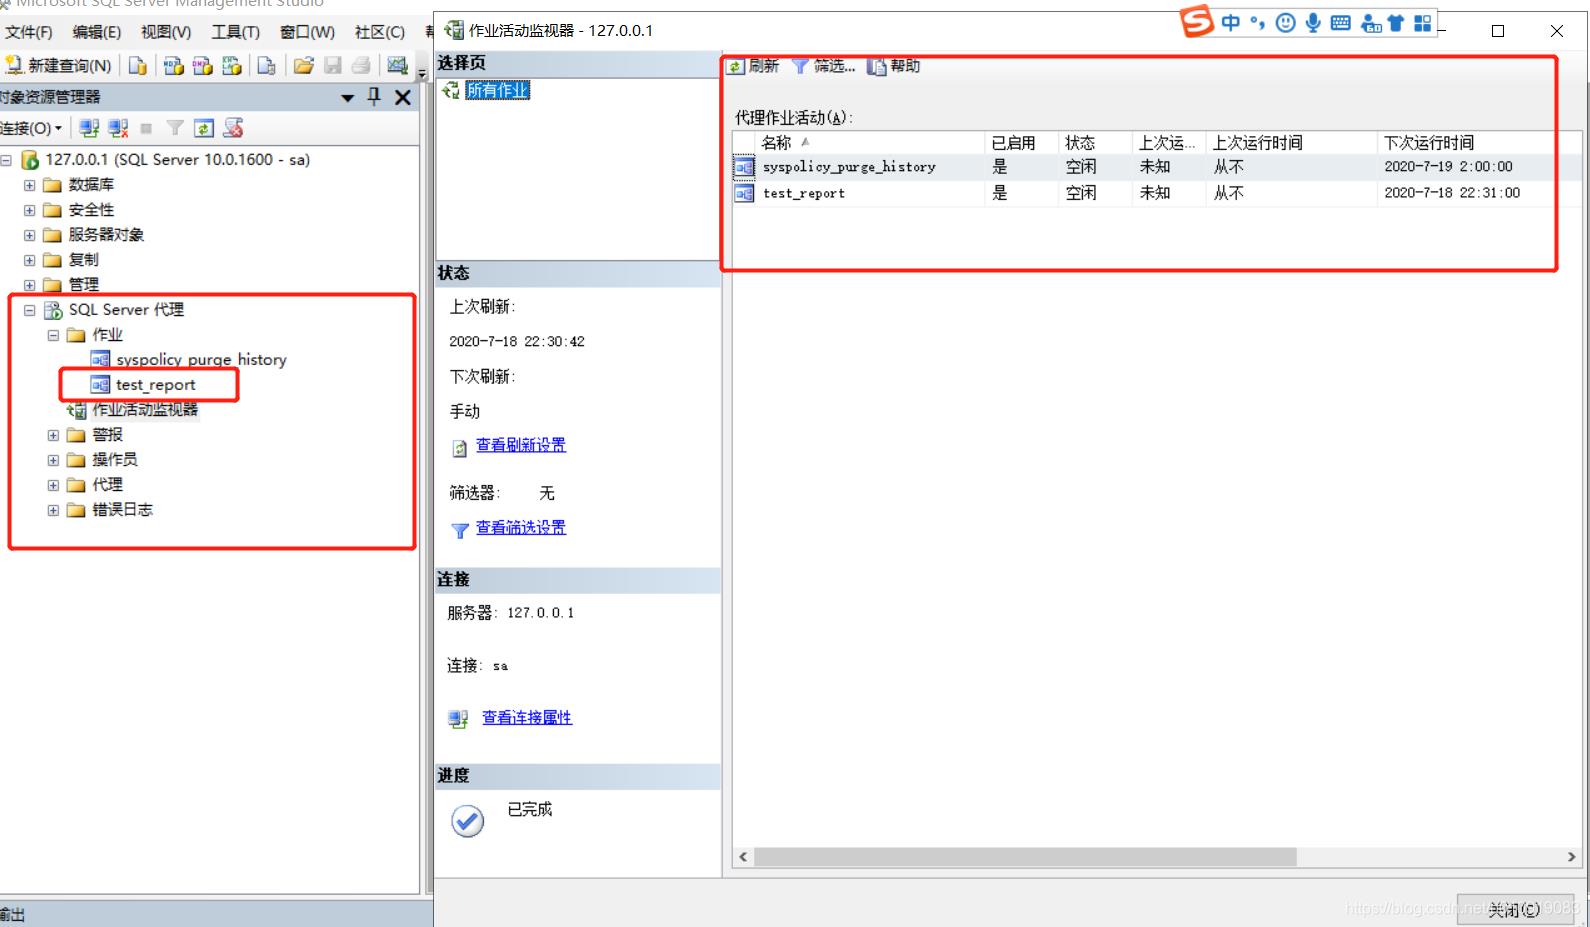Open the 窗口(W) menu
The image size is (1590, 927).
point(307,32)
